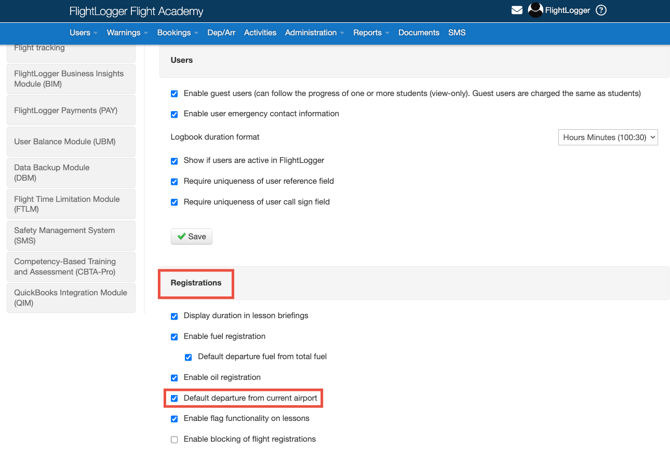
Task: Uncheck Enable oil registration
Action: (x=174, y=378)
